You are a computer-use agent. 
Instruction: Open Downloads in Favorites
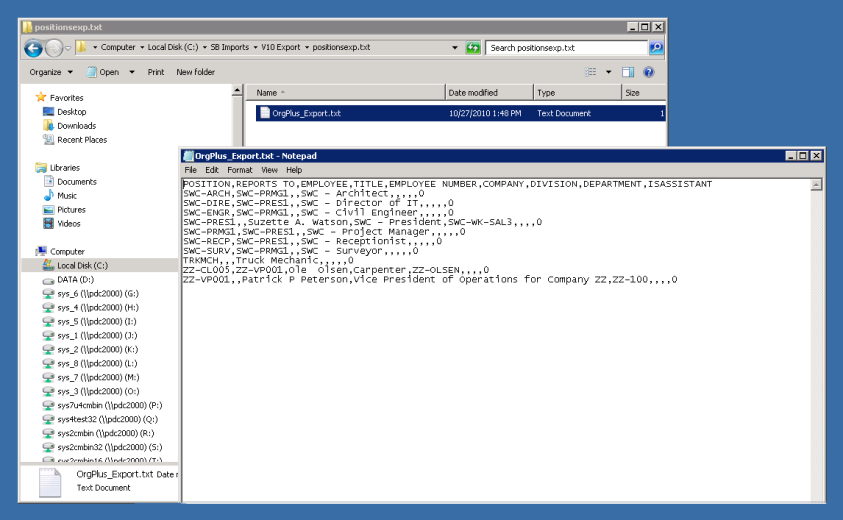point(76,126)
